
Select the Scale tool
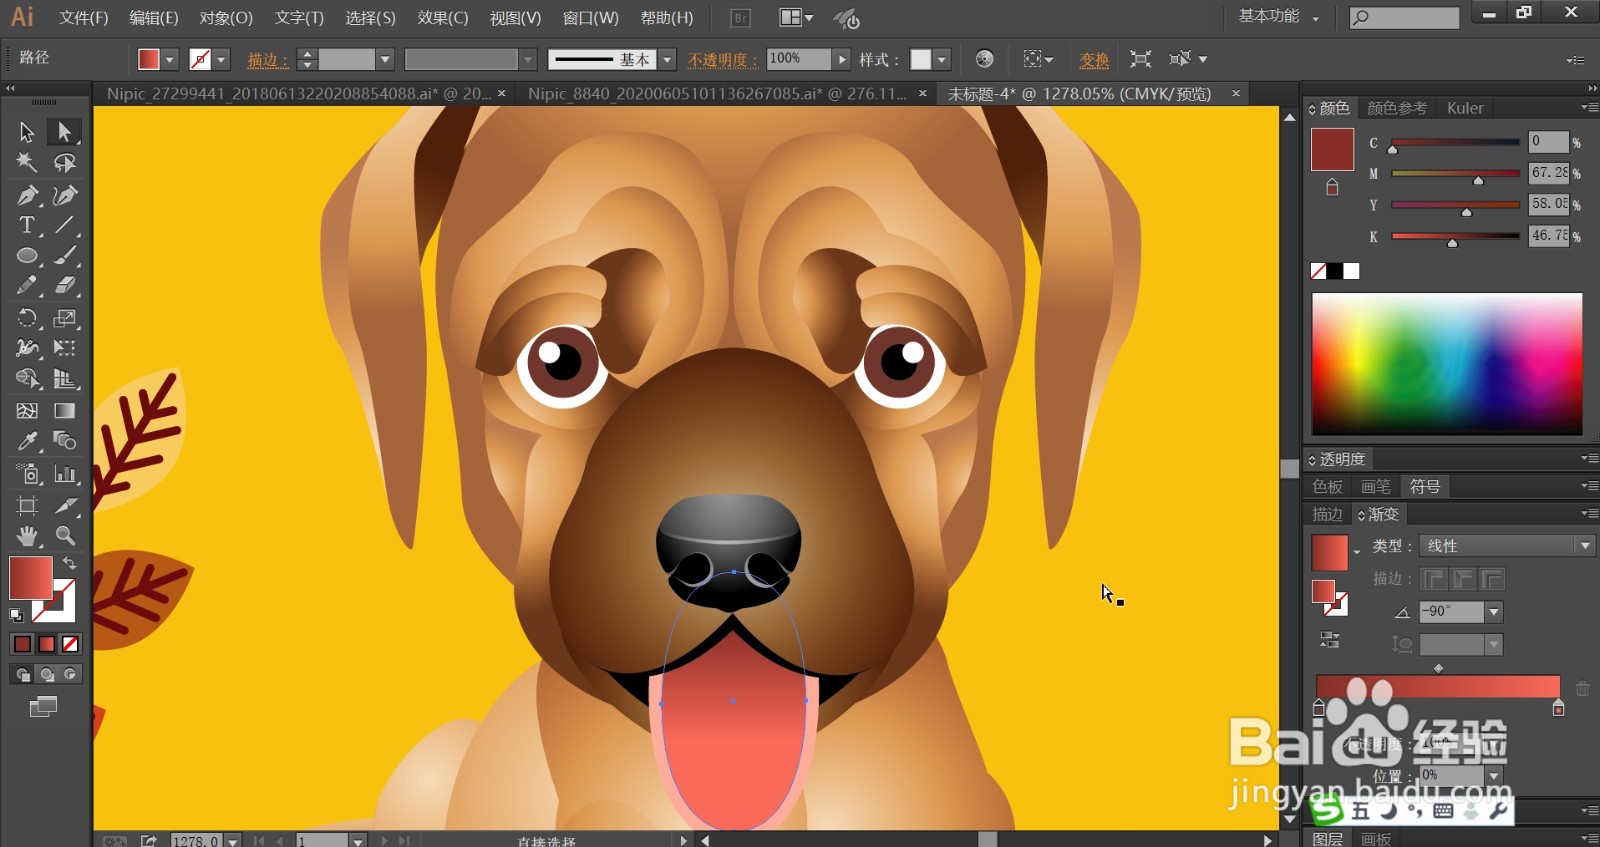[65, 318]
